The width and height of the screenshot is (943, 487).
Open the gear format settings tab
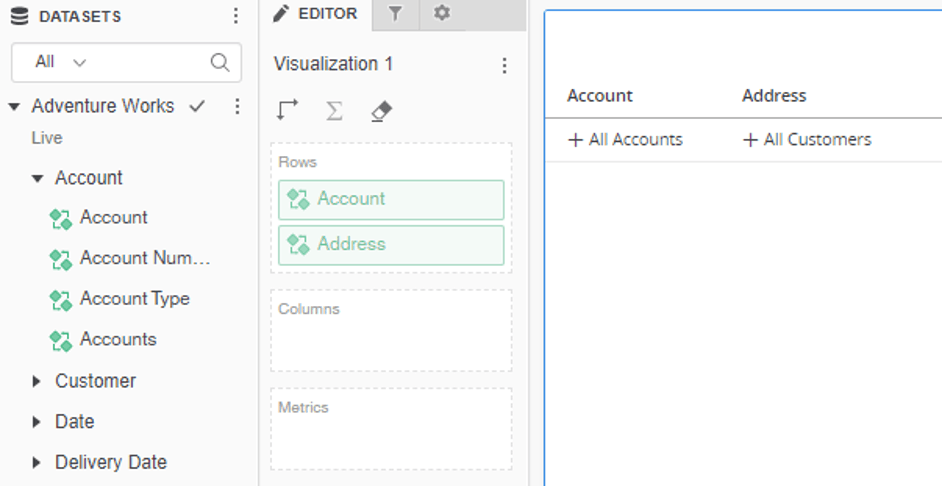pyautogui.click(x=442, y=14)
